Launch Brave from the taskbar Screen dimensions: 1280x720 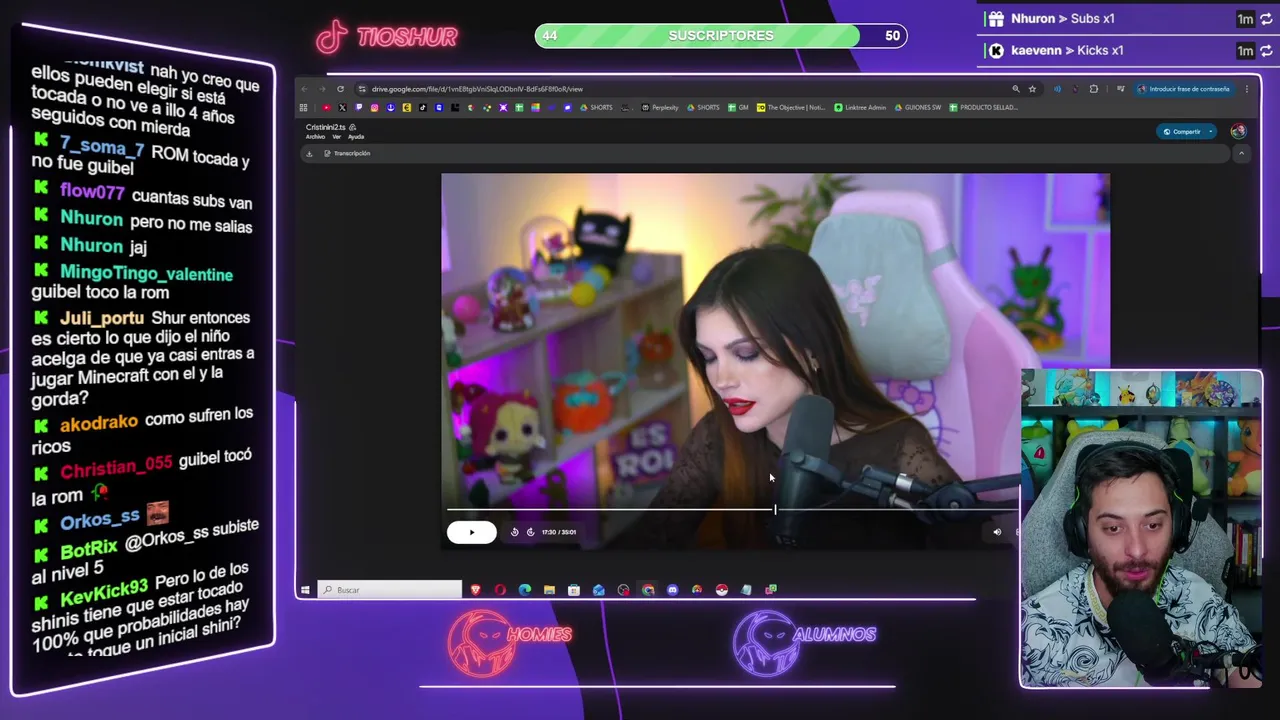(476, 590)
